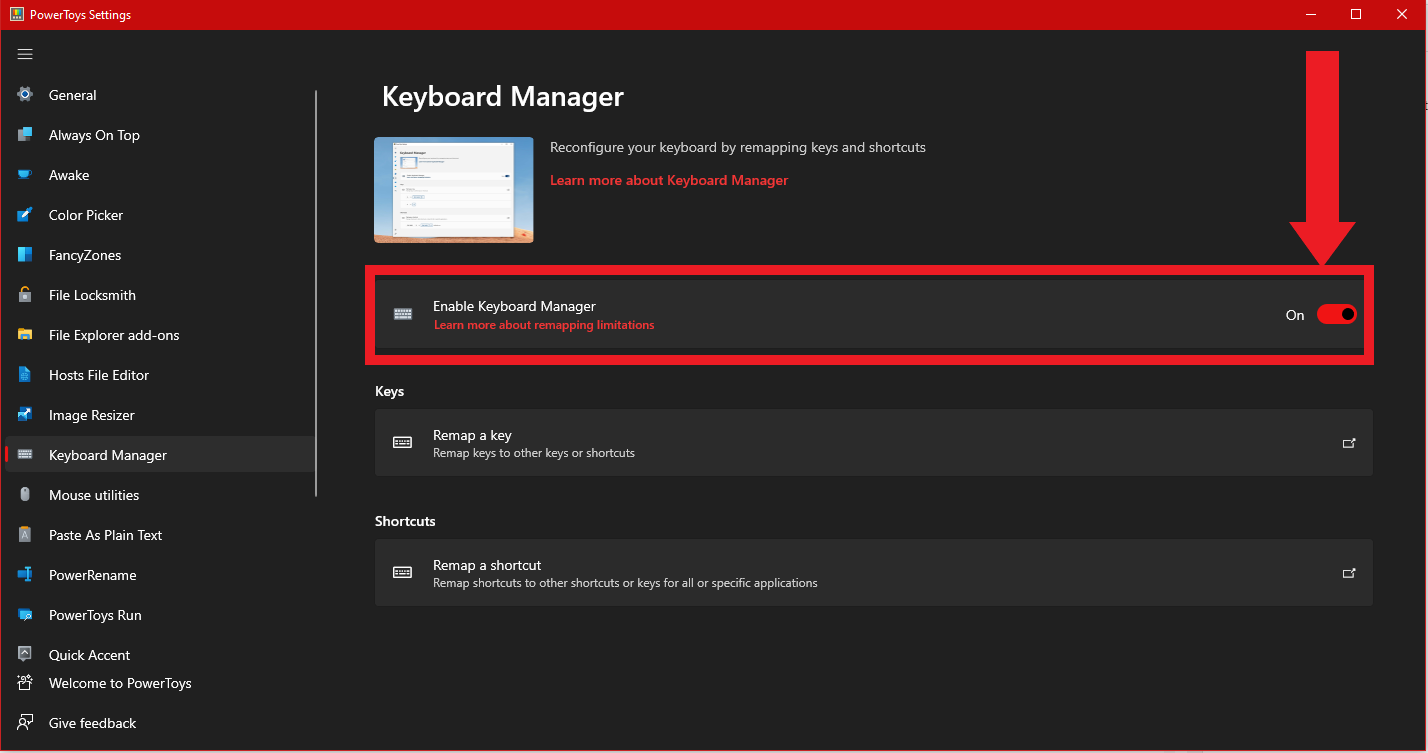This screenshot has width=1428, height=753.
Task: Select File Locksmith in sidebar
Action: [x=160, y=295]
